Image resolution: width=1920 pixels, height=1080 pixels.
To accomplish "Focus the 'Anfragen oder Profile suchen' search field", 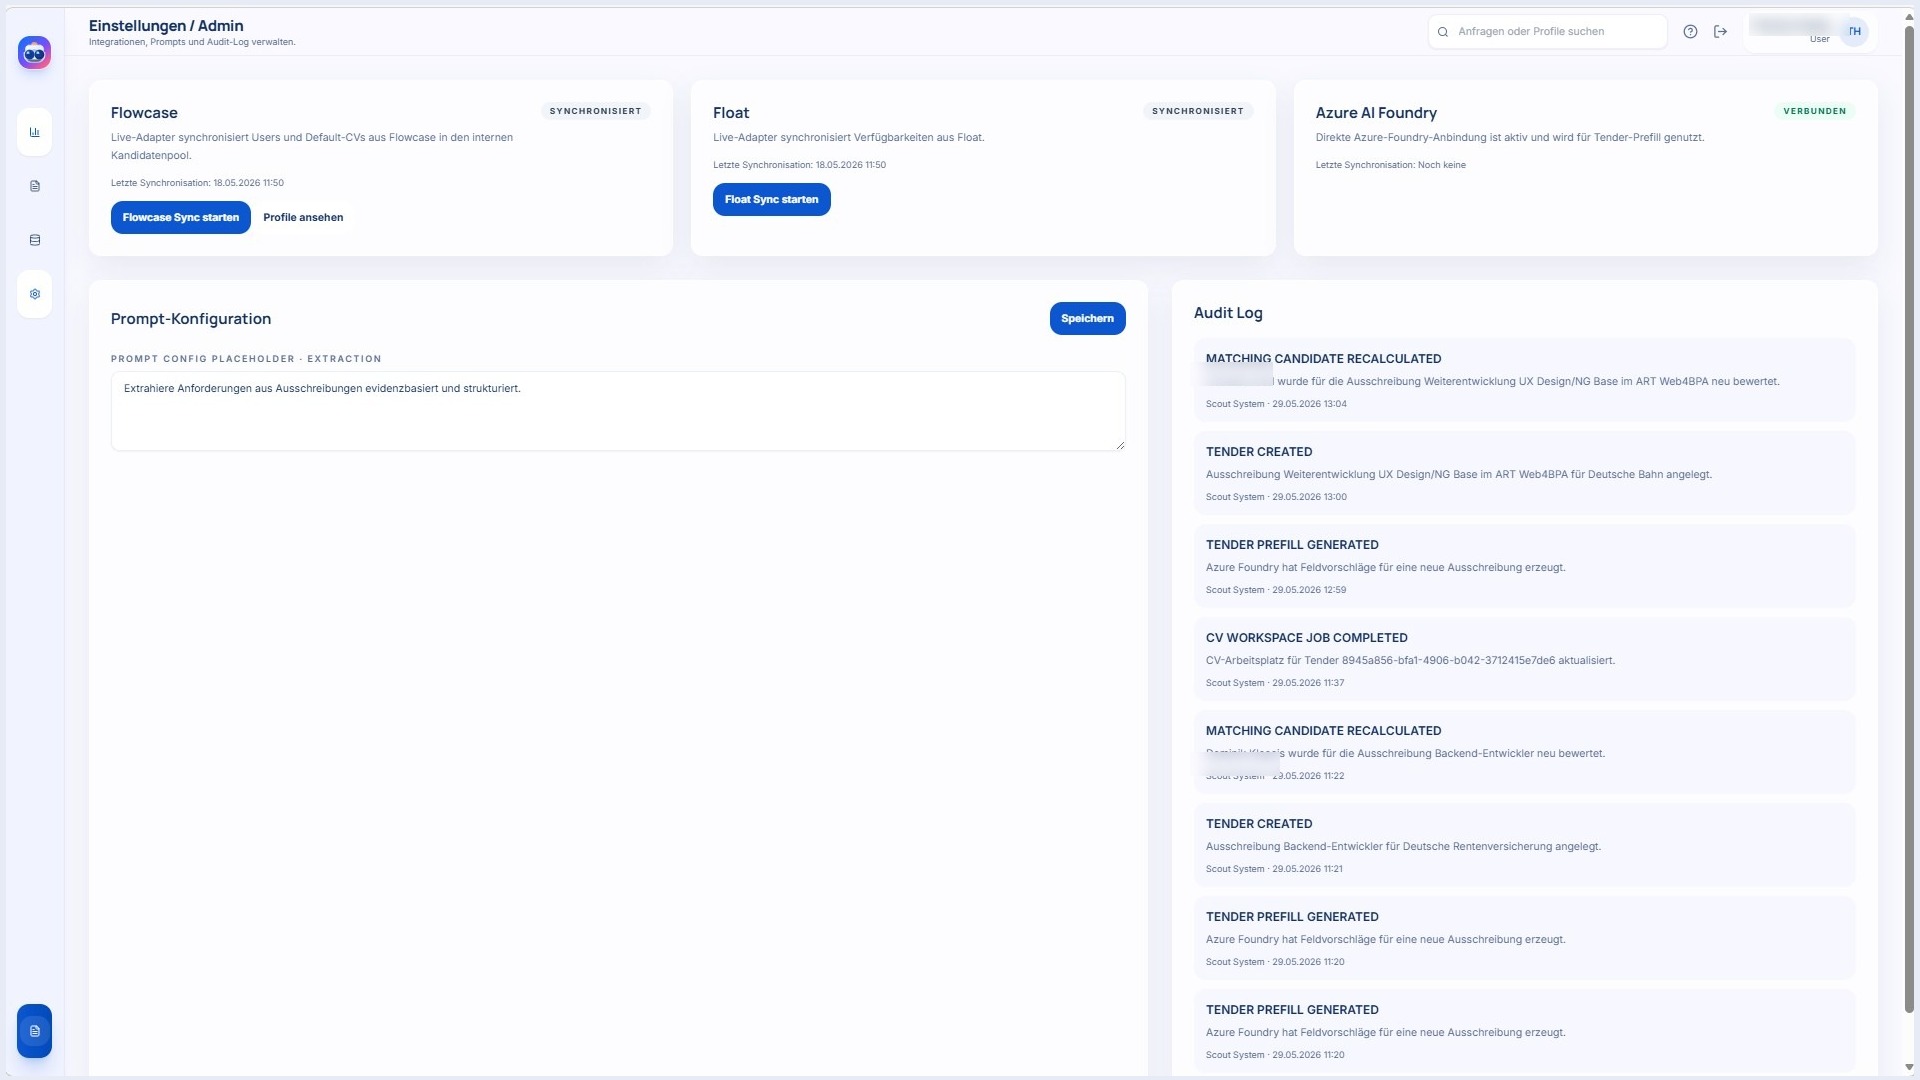I will tap(1547, 32).
